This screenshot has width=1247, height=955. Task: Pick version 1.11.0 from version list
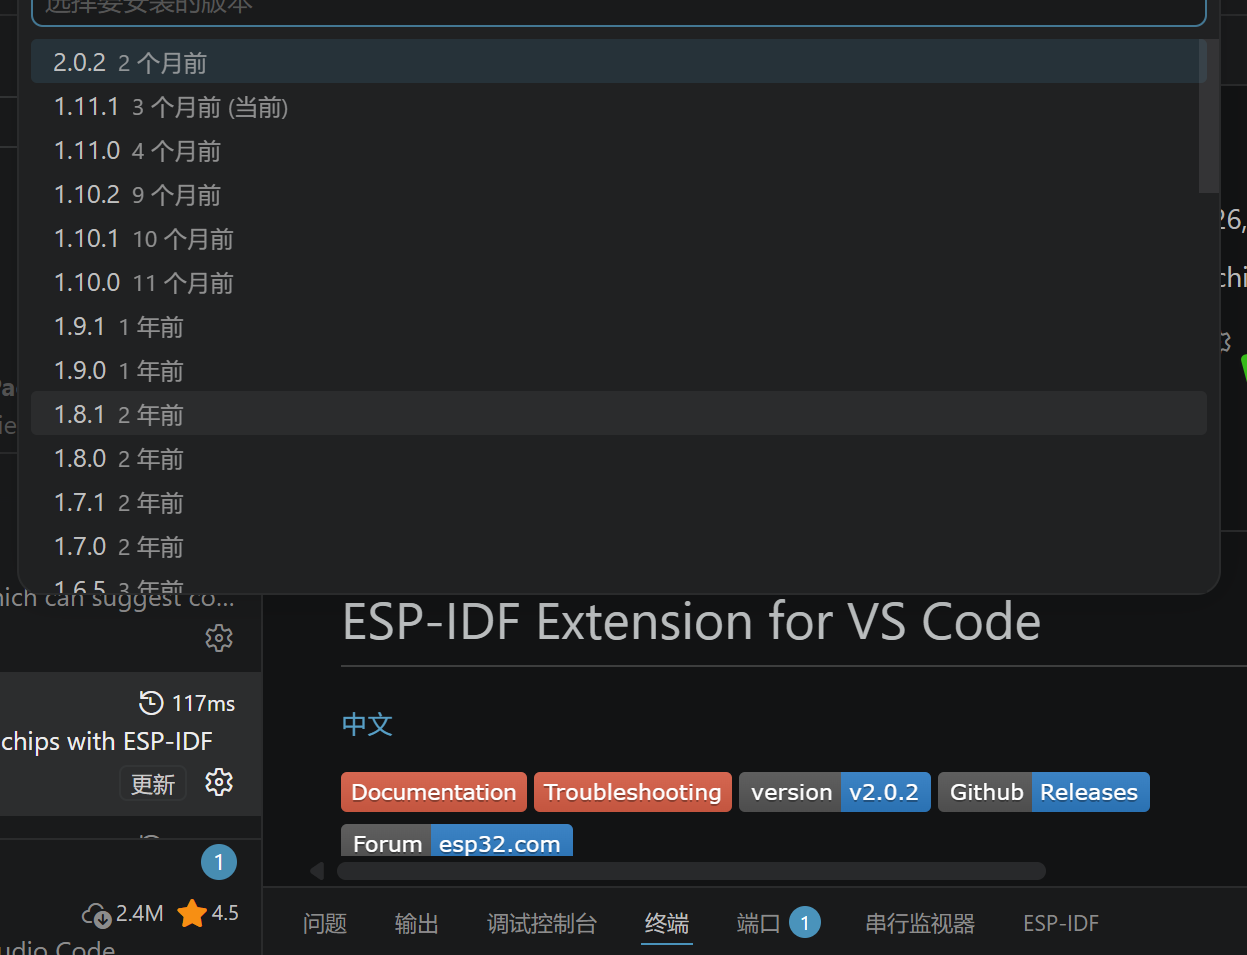coord(618,150)
